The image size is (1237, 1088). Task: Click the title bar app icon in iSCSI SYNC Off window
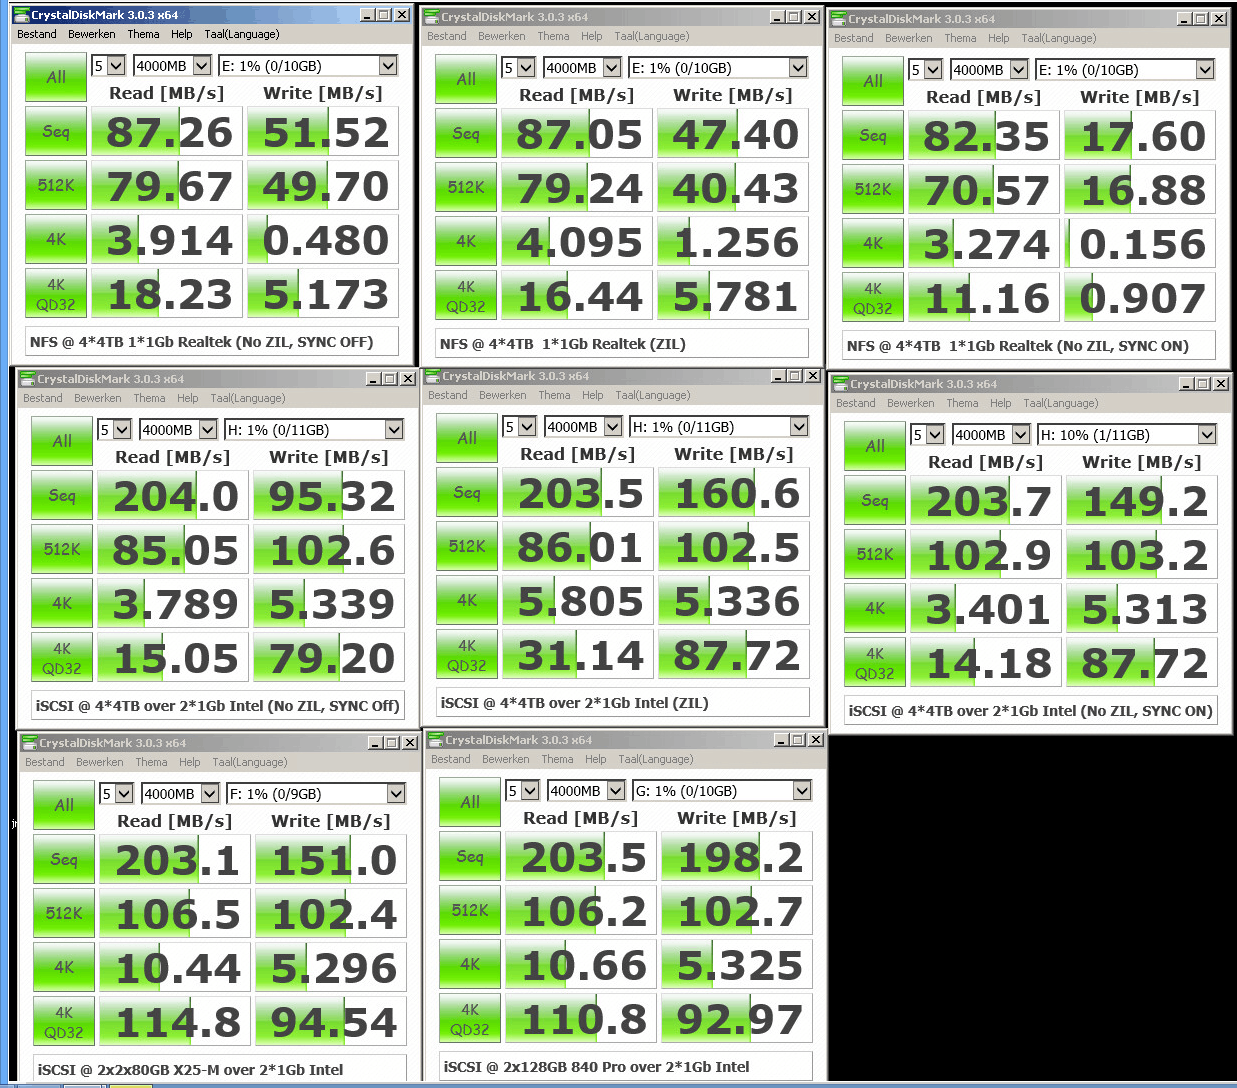pyautogui.click(x=28, y=379)
